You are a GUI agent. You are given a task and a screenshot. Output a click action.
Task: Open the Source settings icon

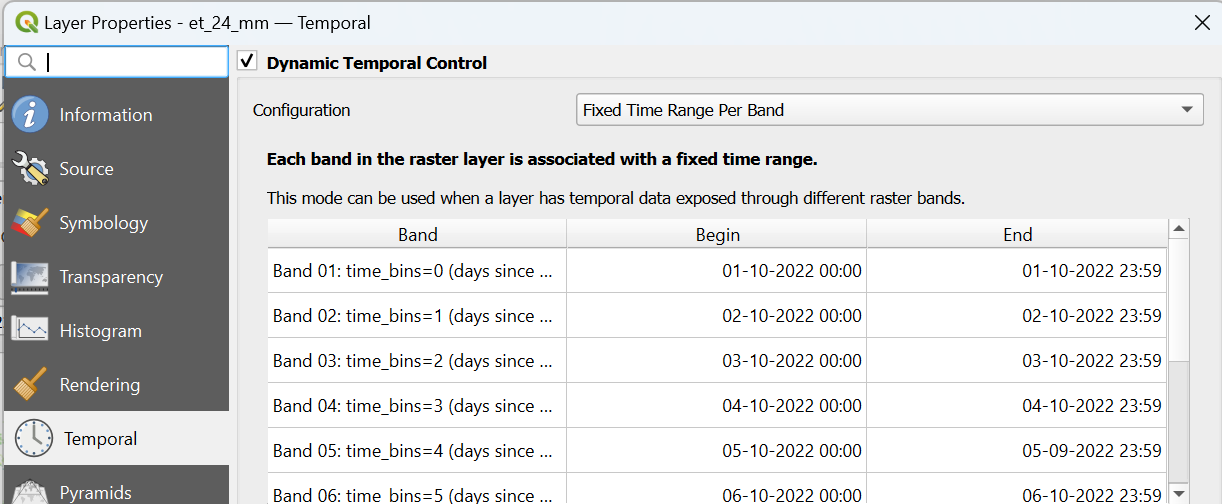[x=30, y=169]
